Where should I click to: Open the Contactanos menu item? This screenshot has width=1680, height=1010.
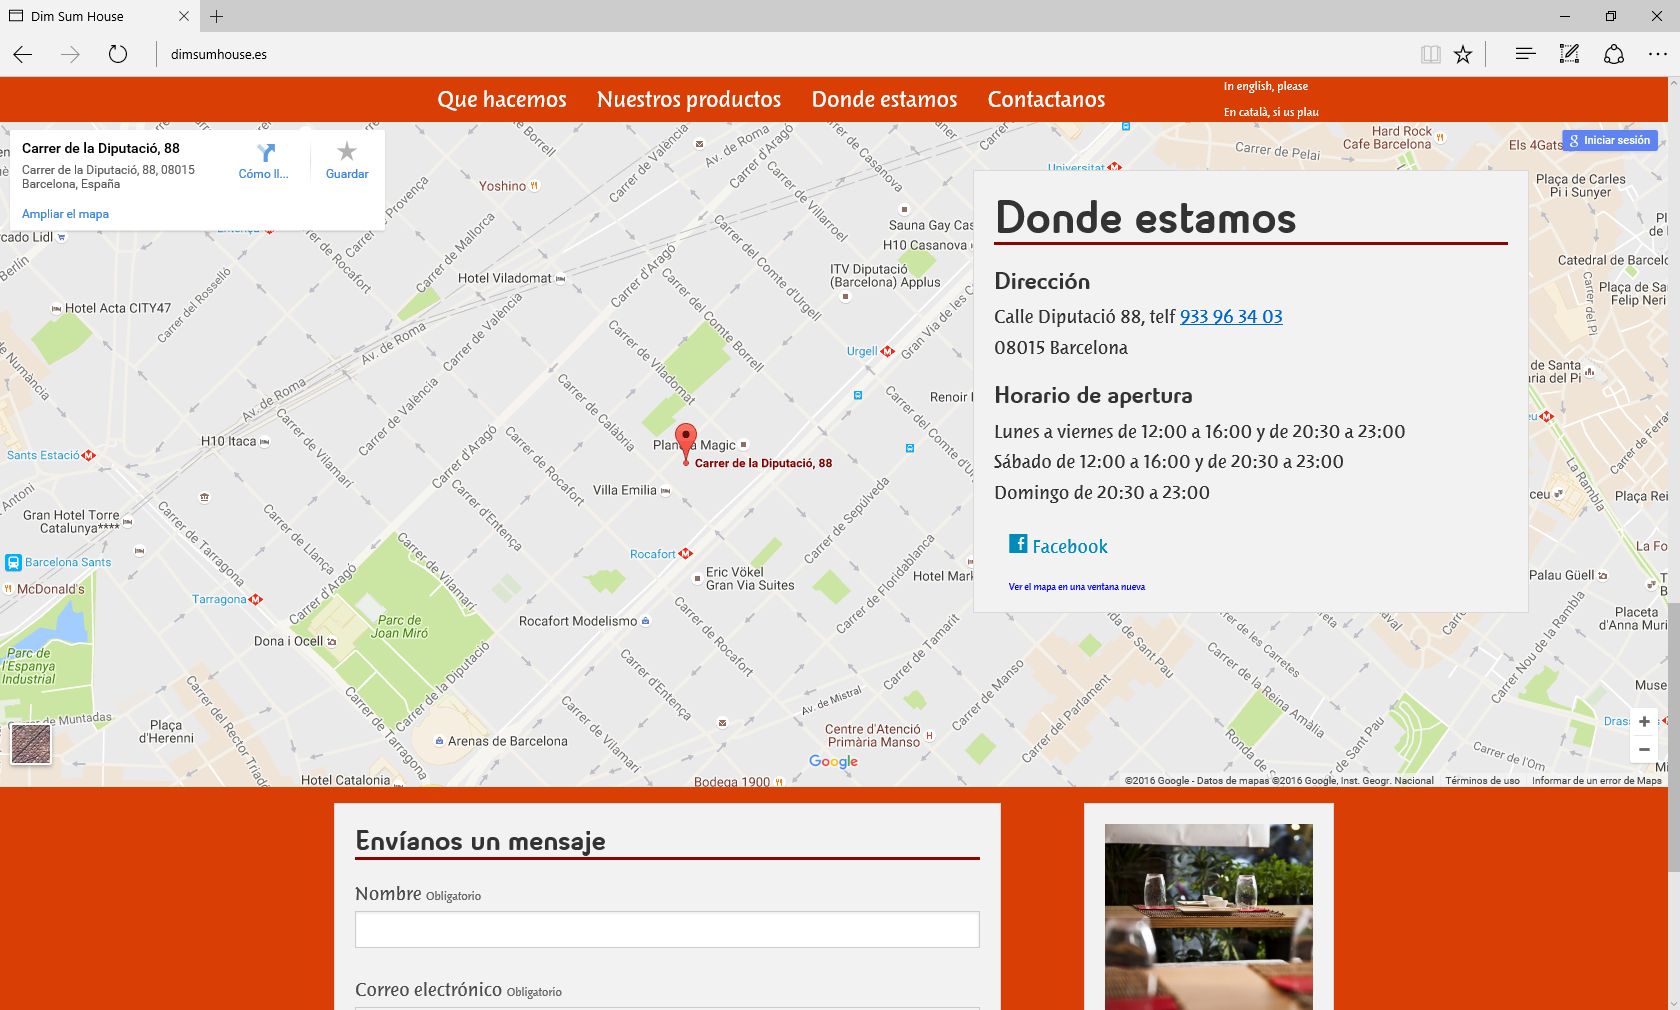pyautogui.click(x=1047, y=99)
